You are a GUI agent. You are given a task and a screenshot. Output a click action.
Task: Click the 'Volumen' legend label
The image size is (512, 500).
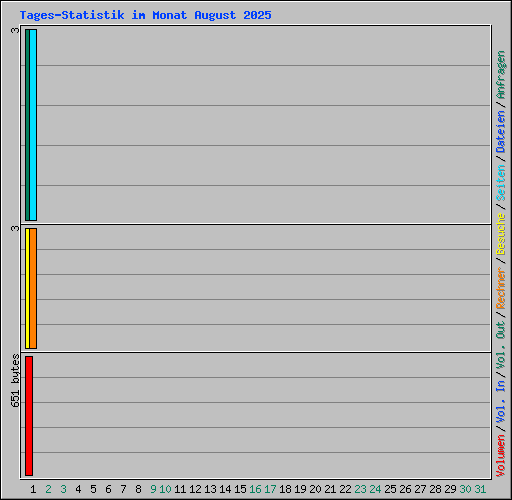click(500, 455)
